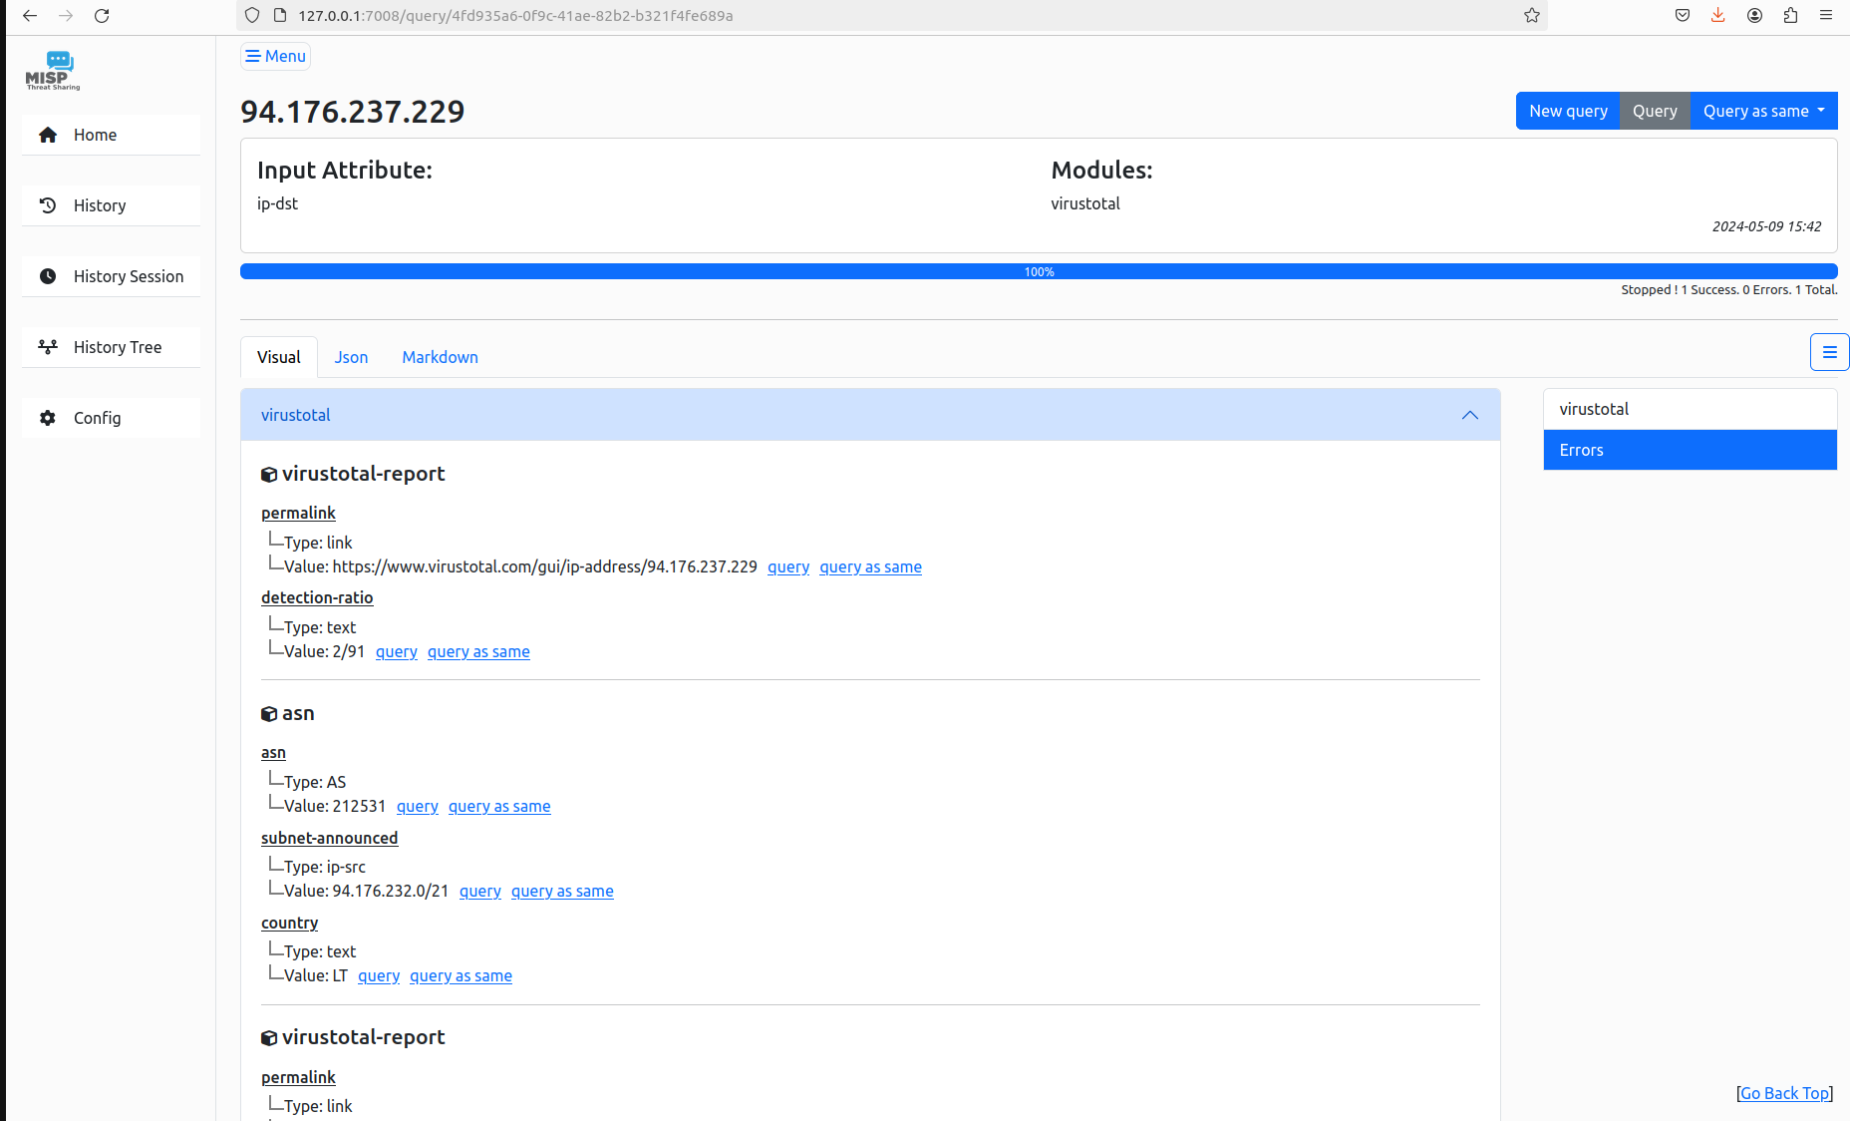Viewport: 1850px width, 1121px height.
Task: Select Errors in the right panel list
Action: (x=1689, y=450)
